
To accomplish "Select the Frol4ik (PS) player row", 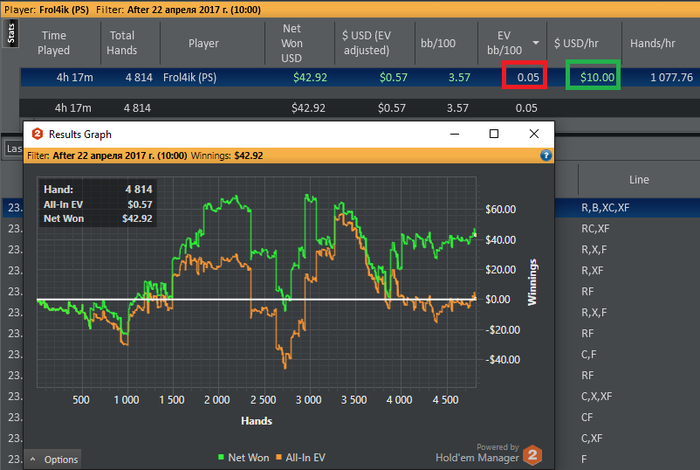I will click(x=360, y=77).
